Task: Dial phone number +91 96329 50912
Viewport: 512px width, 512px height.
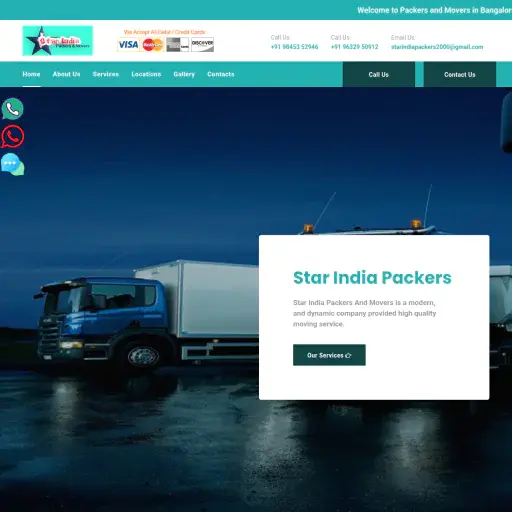Action: [354, 47]
